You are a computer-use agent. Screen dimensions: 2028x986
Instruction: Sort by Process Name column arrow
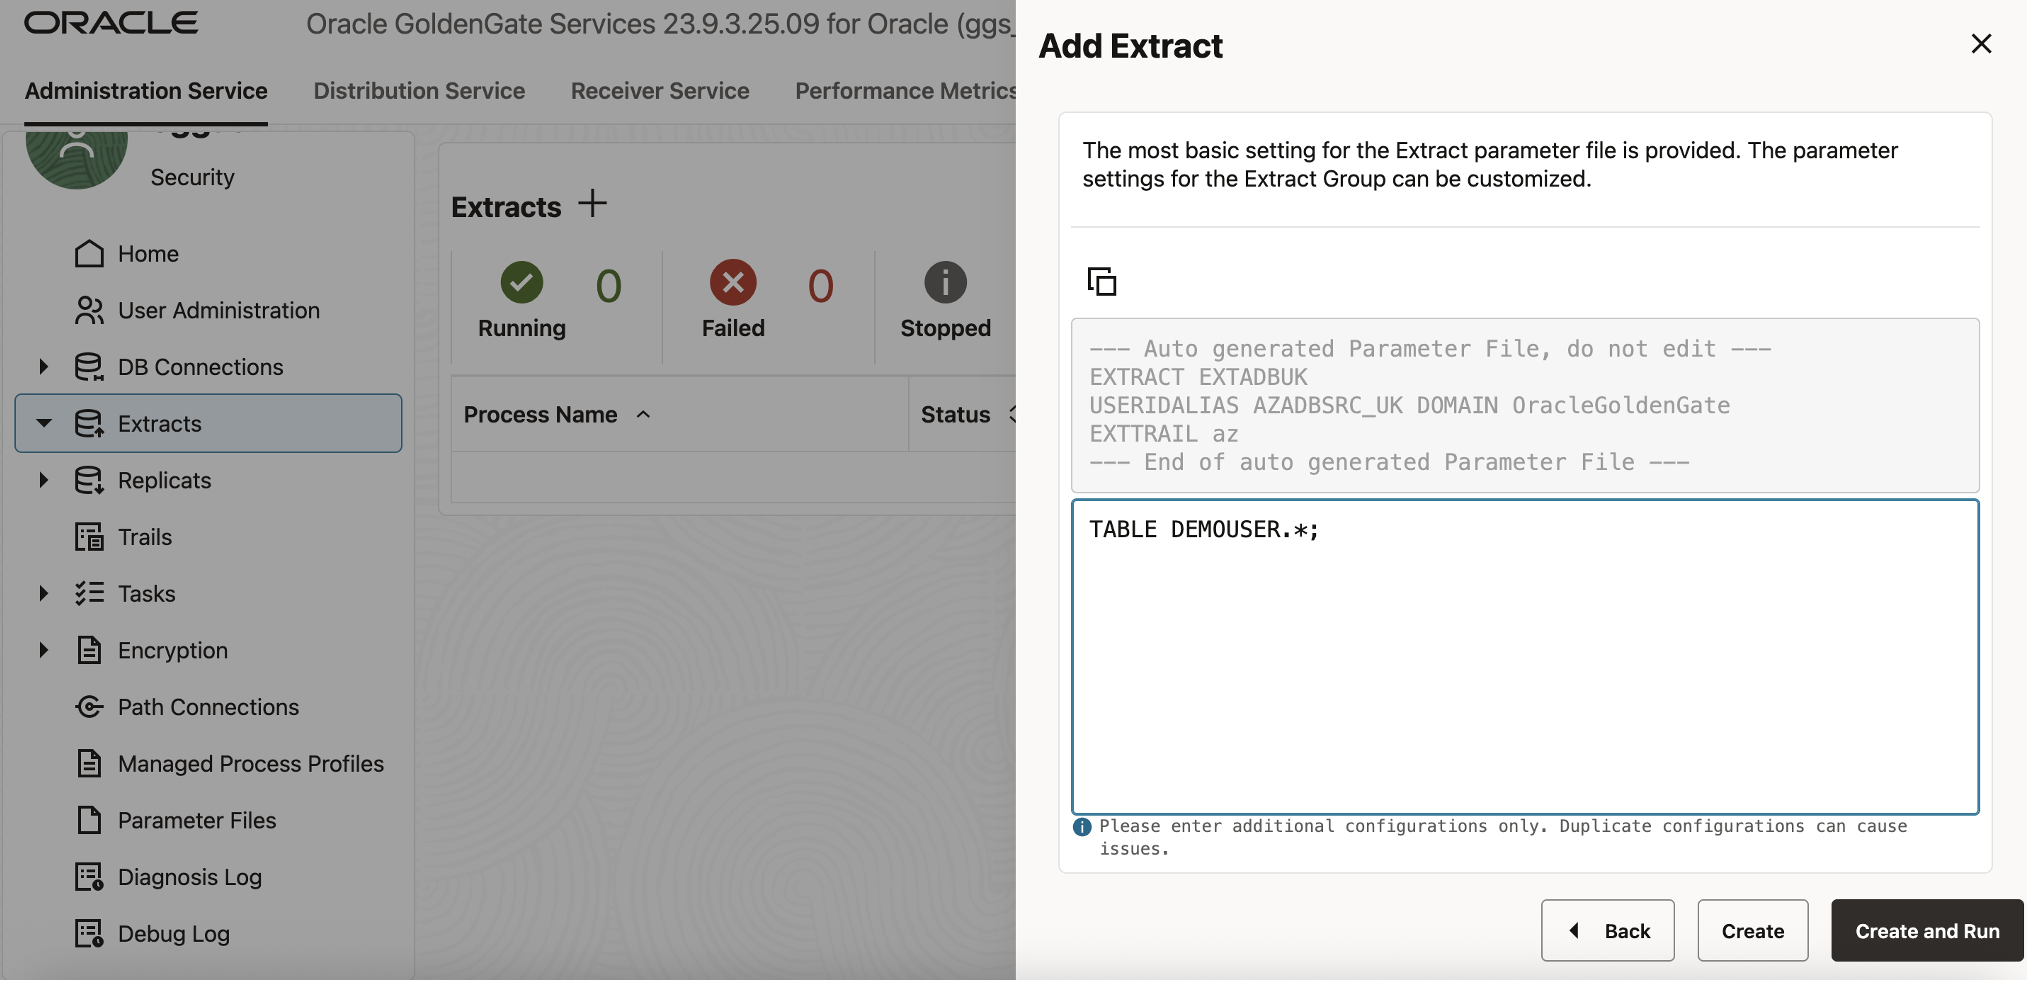[x=644, y=415]
